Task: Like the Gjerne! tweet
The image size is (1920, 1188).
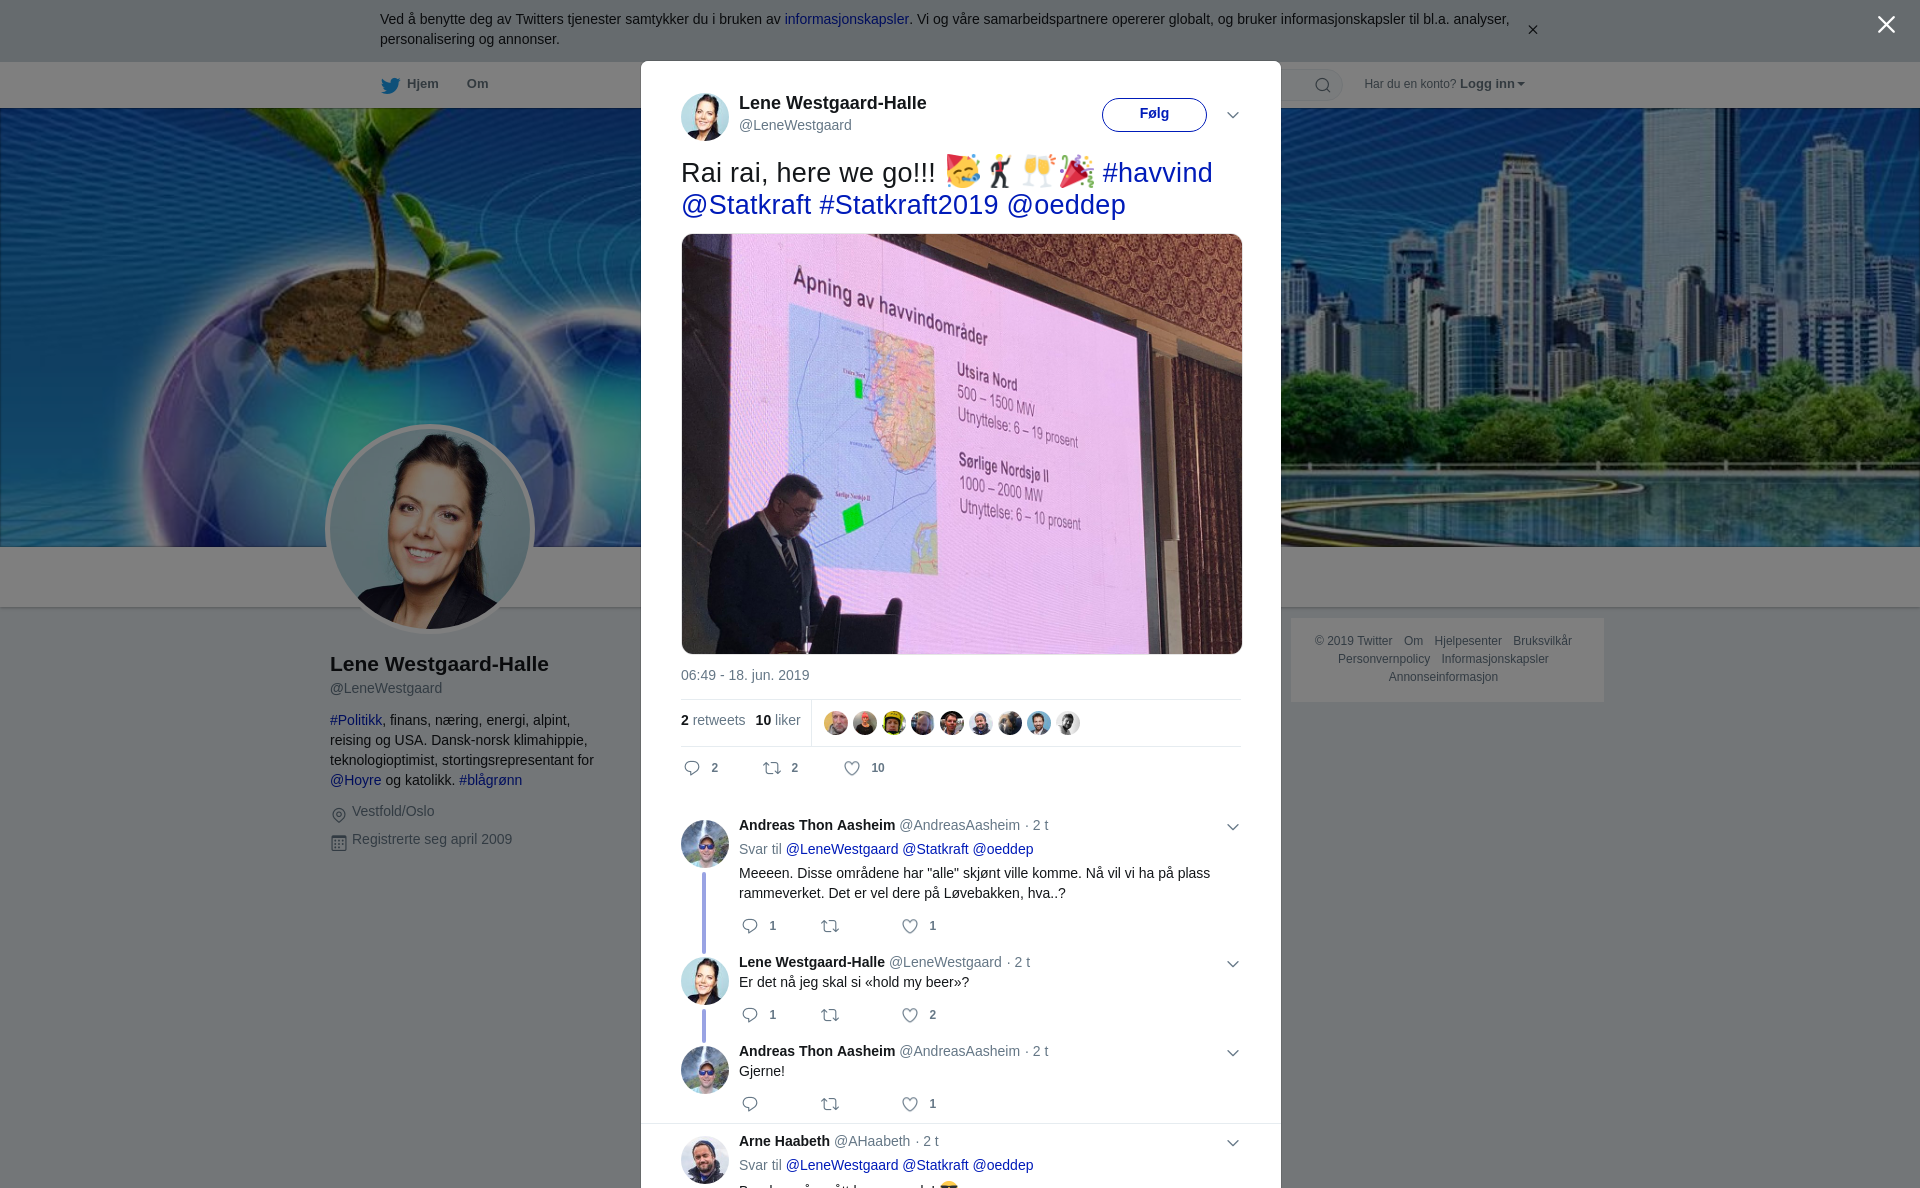Action: coord(910,1104)
